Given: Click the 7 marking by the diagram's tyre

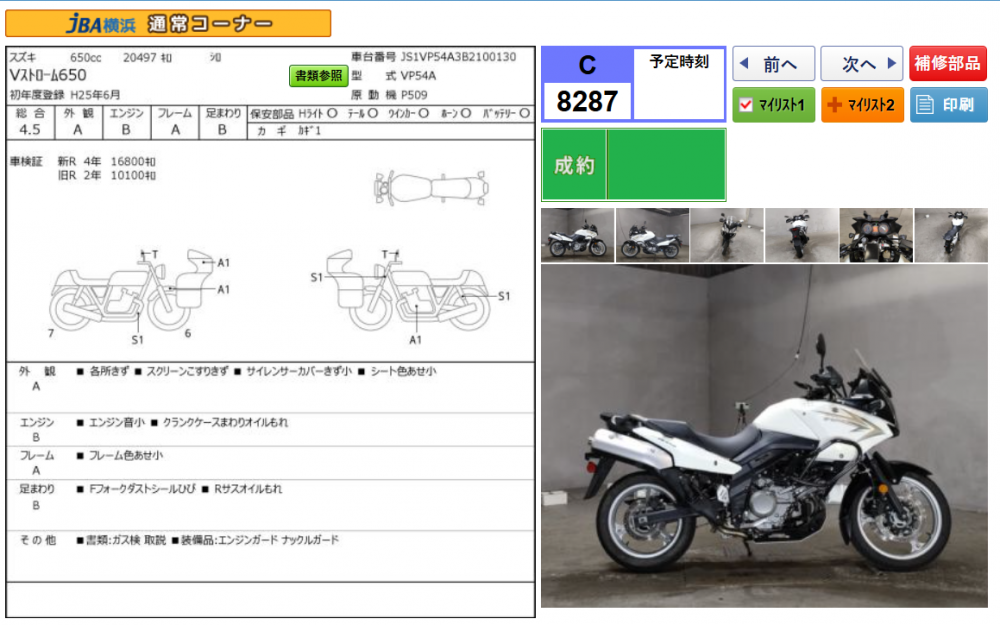Looking at the screenshot, I should click(x=51, y=333).
